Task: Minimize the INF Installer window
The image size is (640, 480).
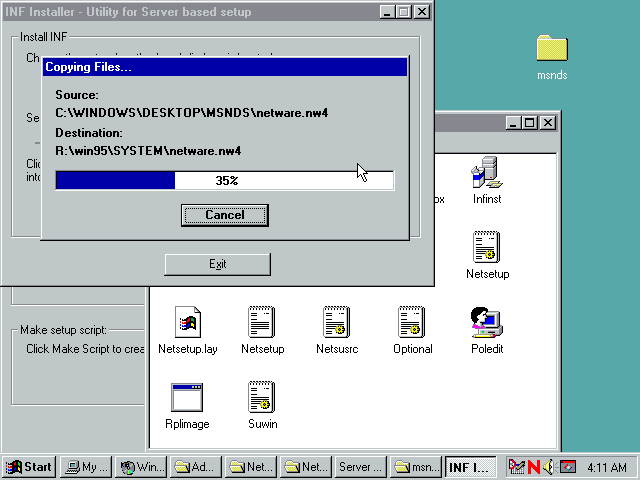Action: (387, 12)
